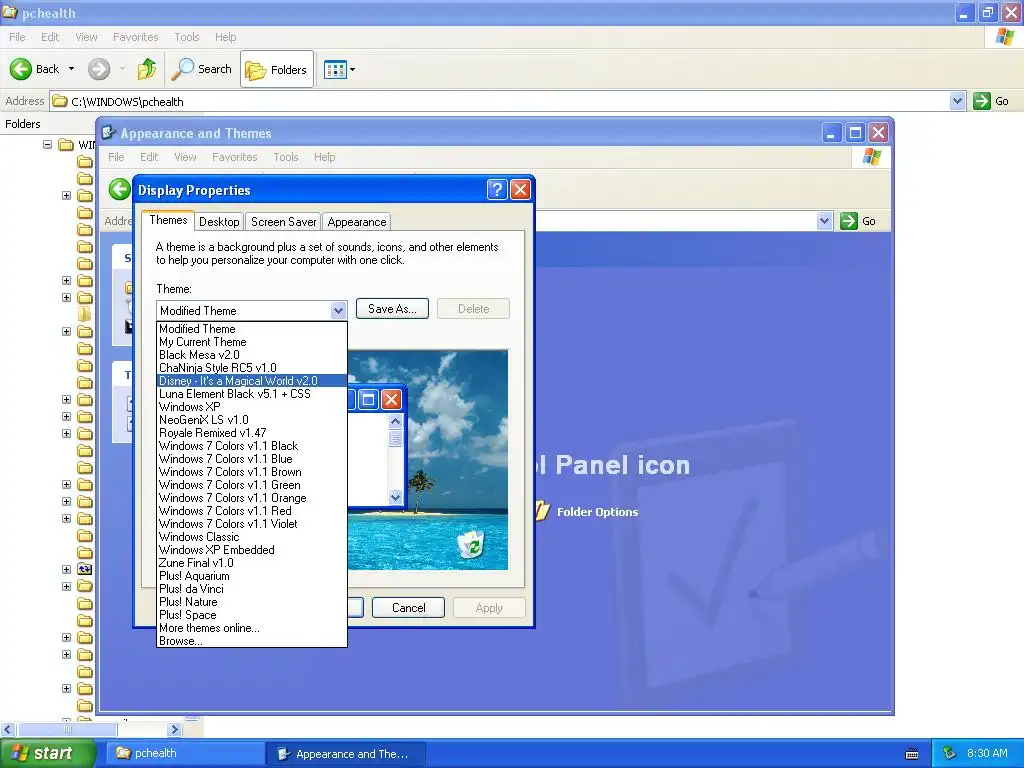Click the Back arrow in Appearance and Themes window
Screen dimensions: 1024x768
tap(120, 189)
